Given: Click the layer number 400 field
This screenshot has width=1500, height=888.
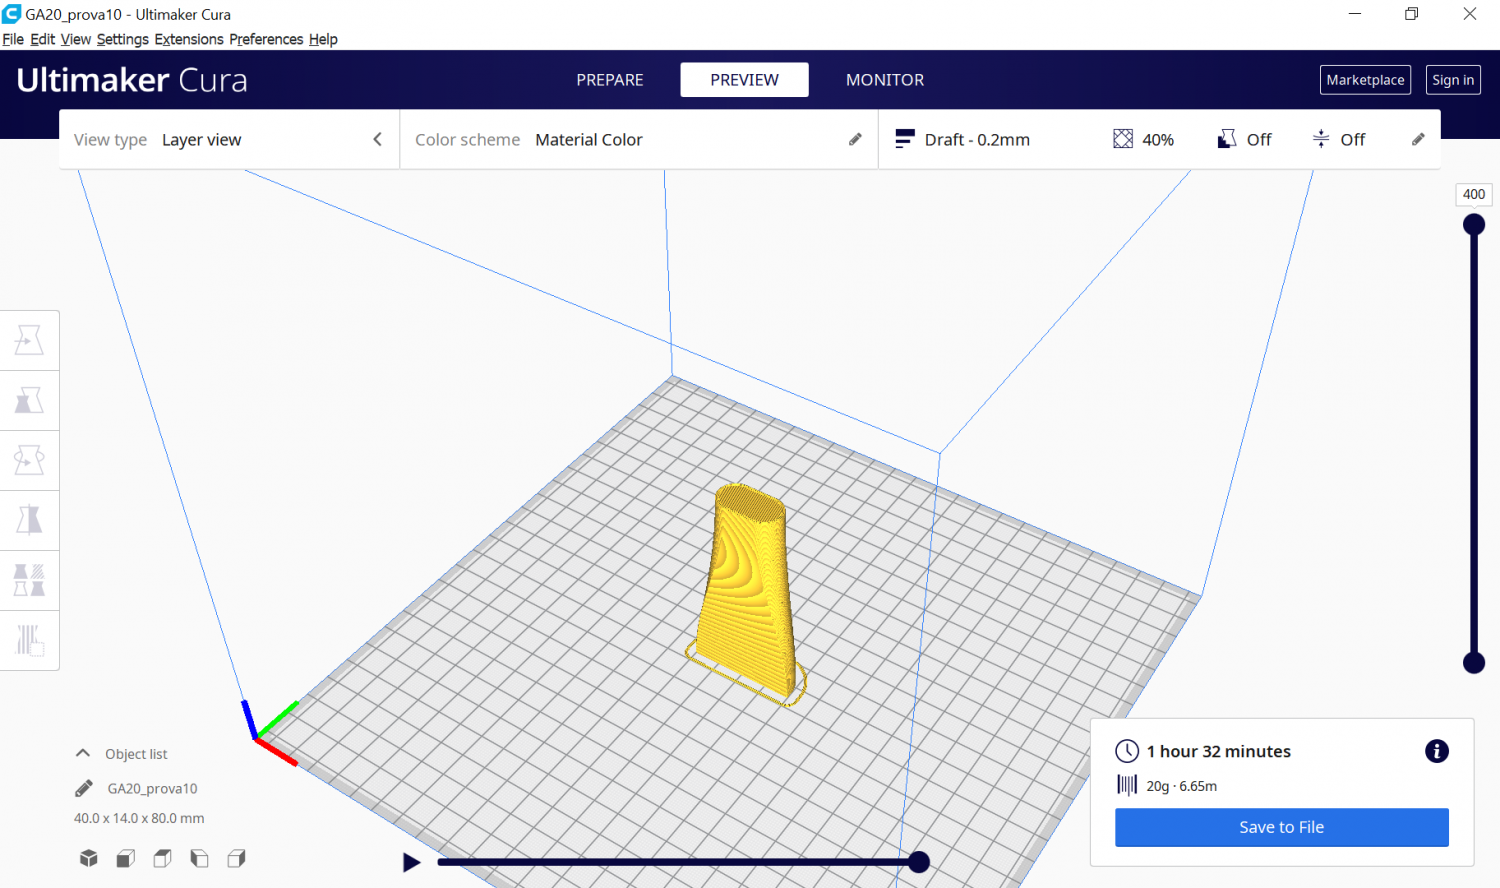Looking at the screenshot, I should 1474,194.
